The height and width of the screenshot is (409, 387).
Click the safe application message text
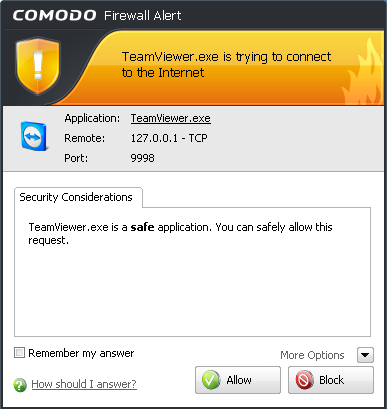pos(180,233)
